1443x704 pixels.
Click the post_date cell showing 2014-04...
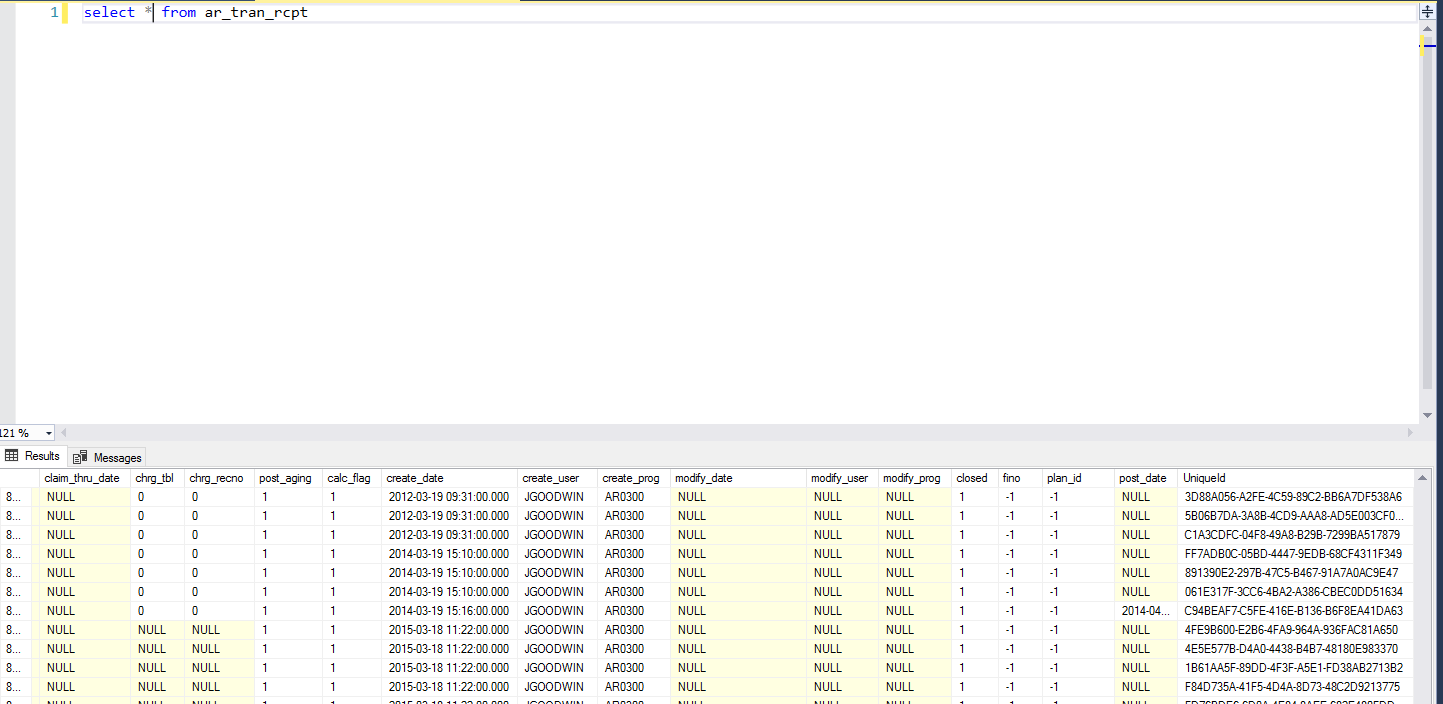pos(1146,611)
